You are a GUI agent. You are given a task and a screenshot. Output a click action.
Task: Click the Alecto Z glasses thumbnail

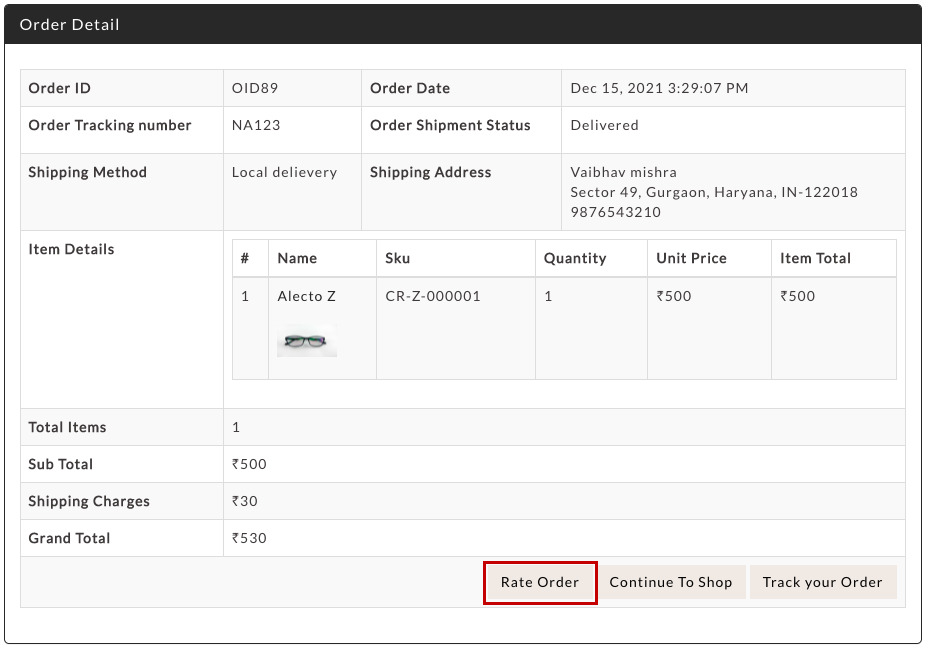307,341
